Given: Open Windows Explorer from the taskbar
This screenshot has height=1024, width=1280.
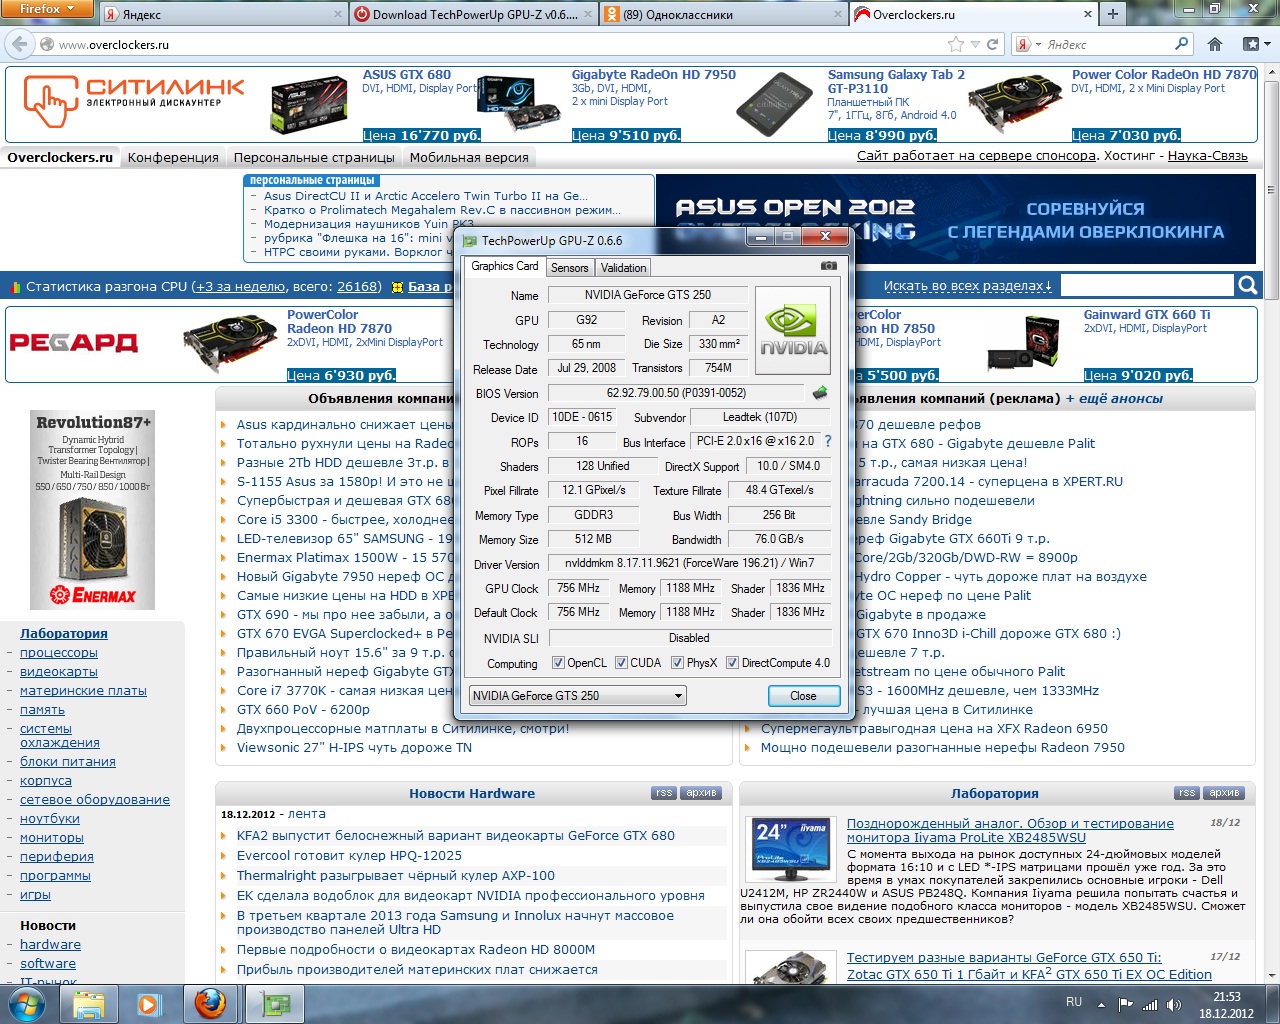Looking at the screenshot, I should [88, 1004].
